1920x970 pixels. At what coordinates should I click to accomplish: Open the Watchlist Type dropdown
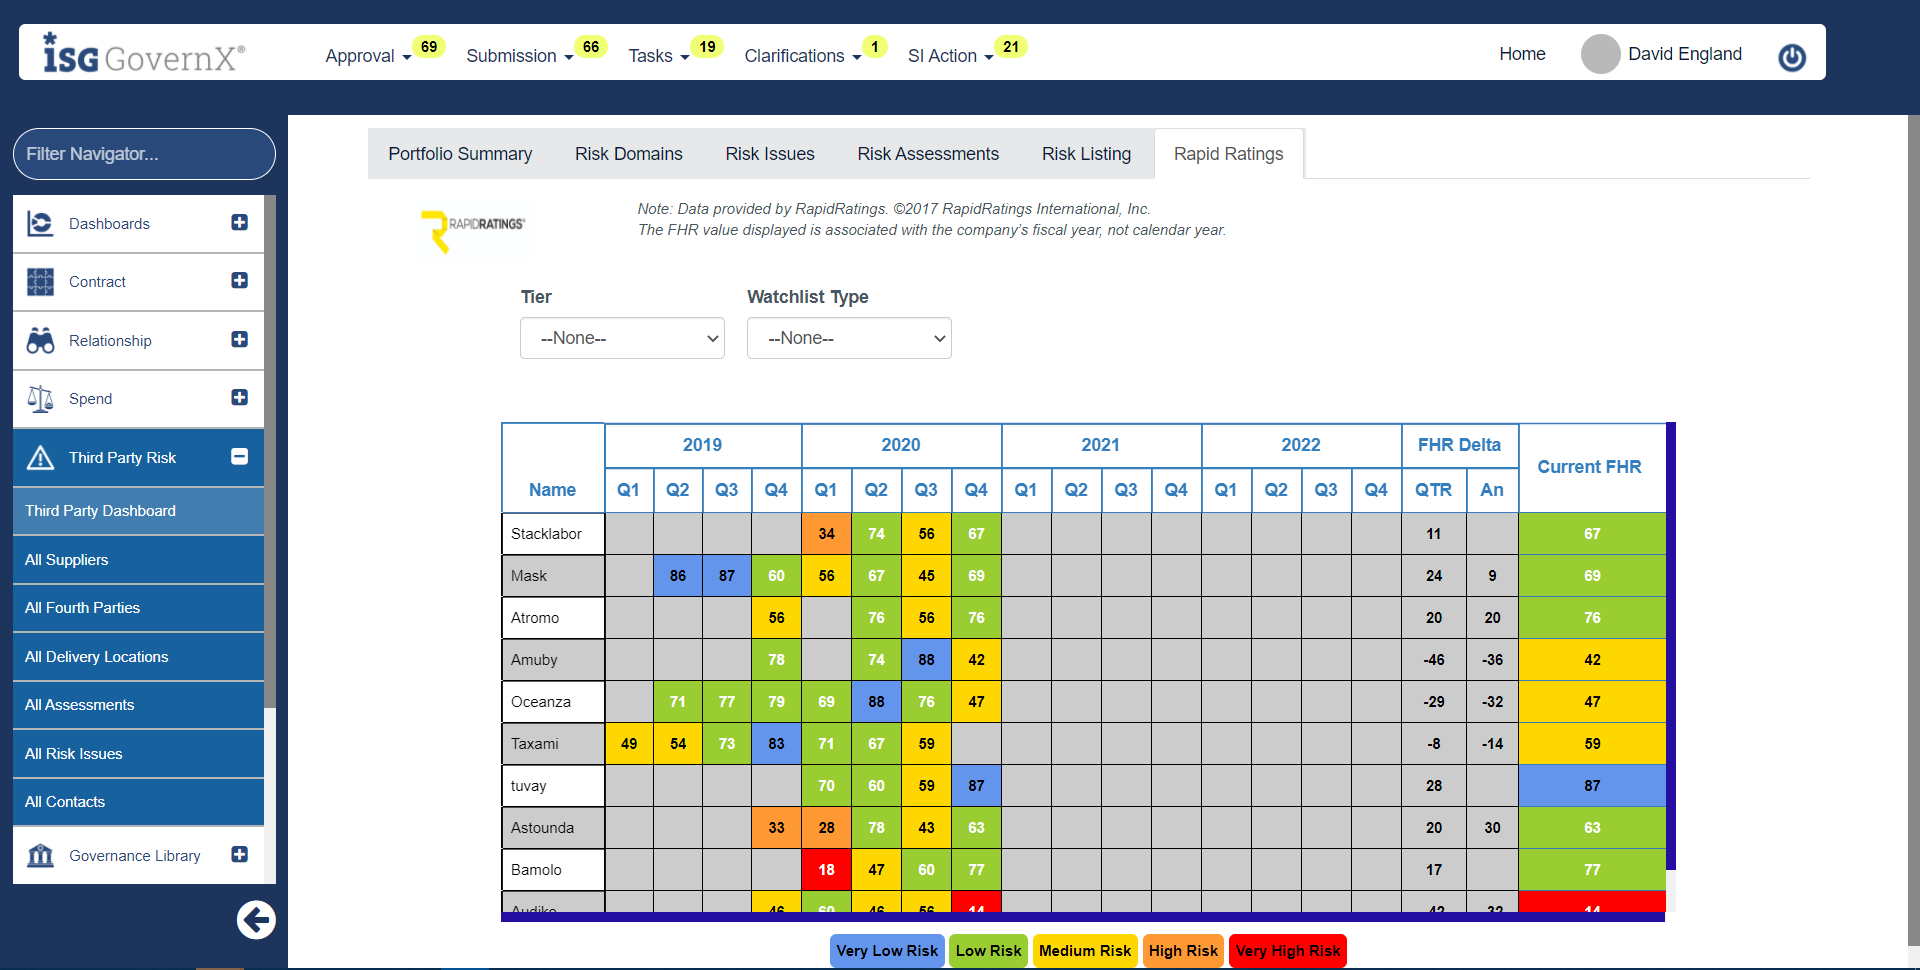click(849, 338)
